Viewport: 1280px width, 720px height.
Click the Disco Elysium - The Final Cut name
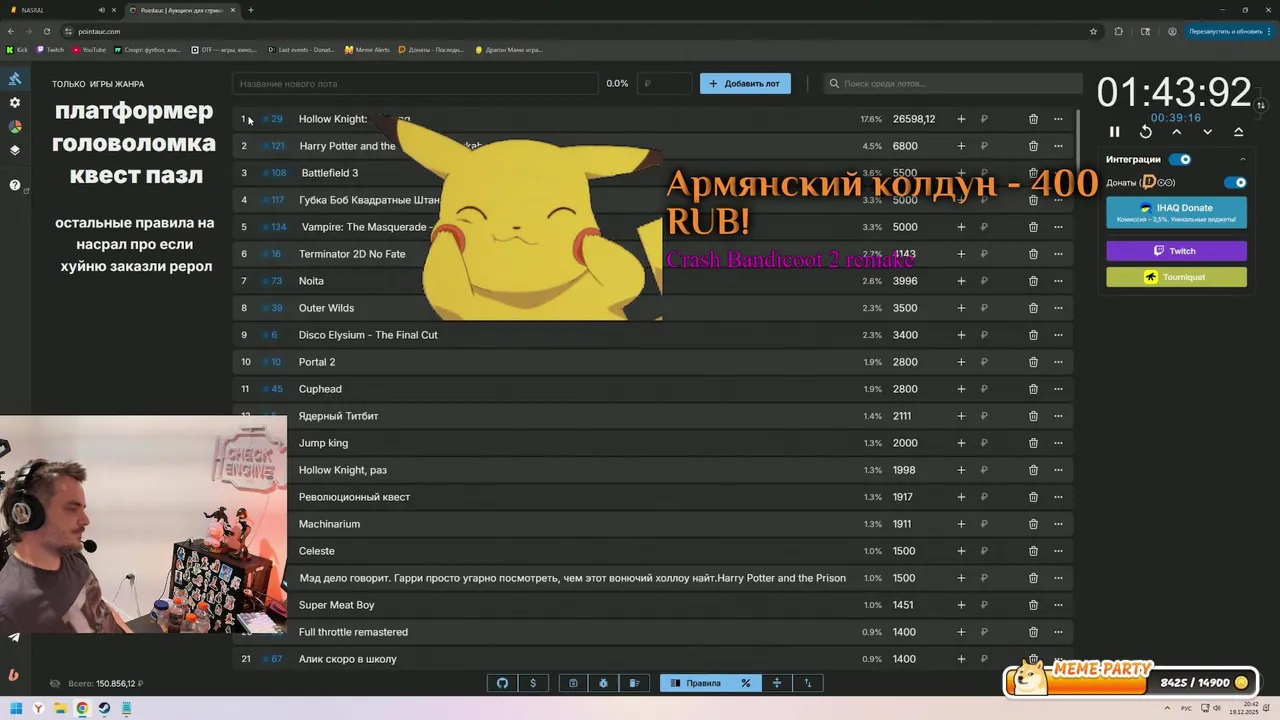tap(368, 335)
